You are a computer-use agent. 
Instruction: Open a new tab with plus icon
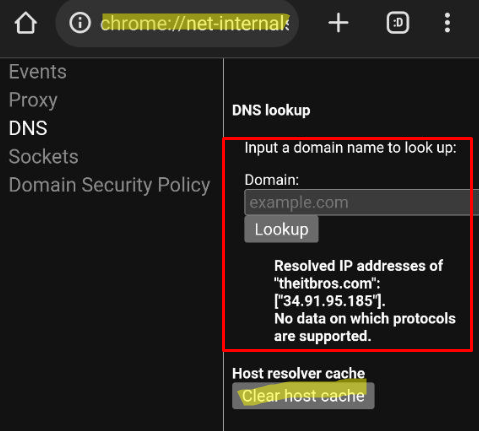point(338,23)
